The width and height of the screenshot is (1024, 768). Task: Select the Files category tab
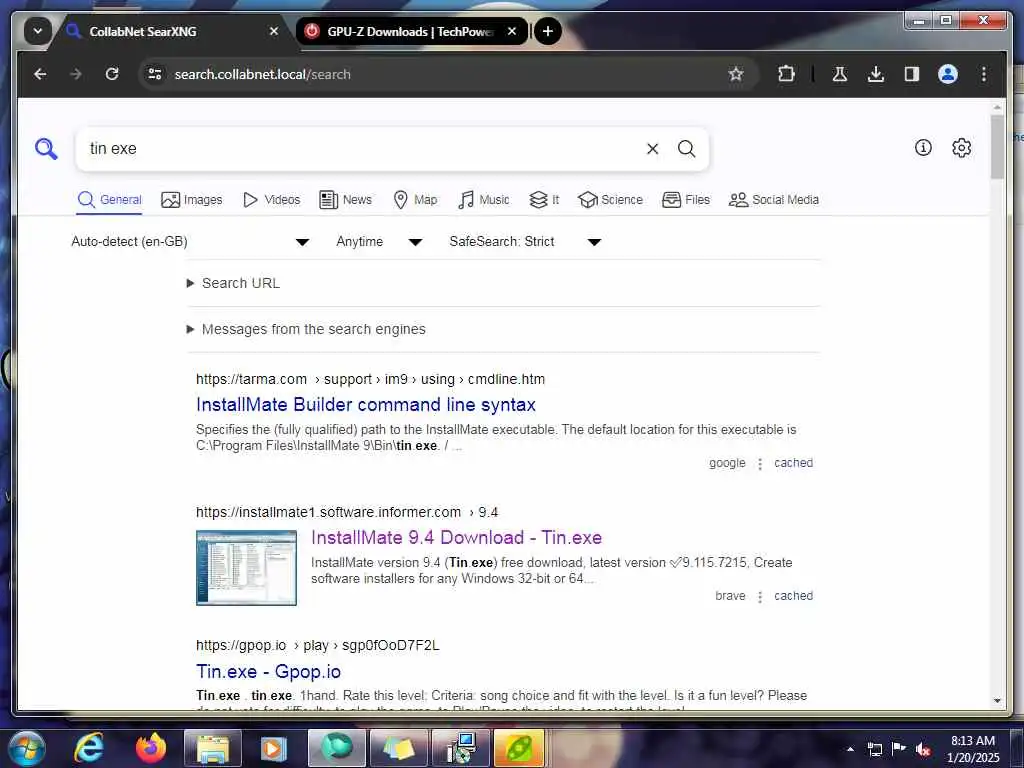pos(686,200)
